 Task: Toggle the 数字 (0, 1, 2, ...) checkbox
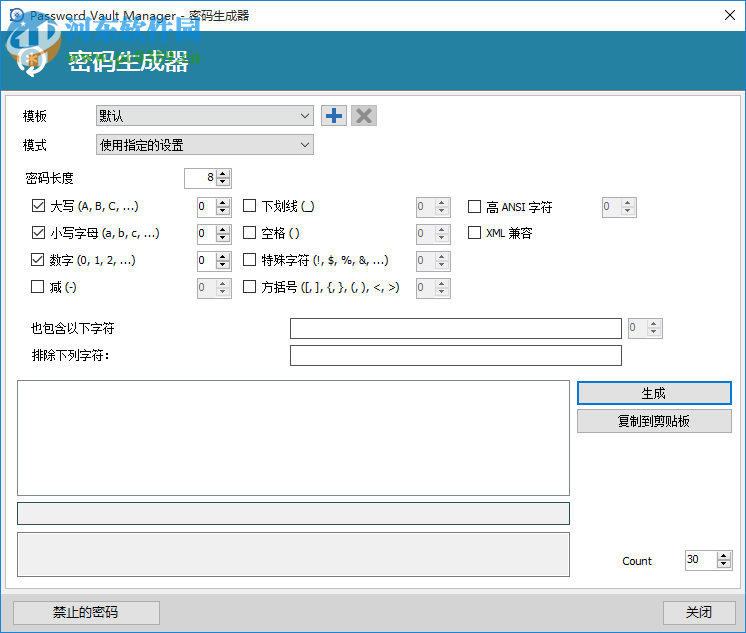[x=38, y=260]
